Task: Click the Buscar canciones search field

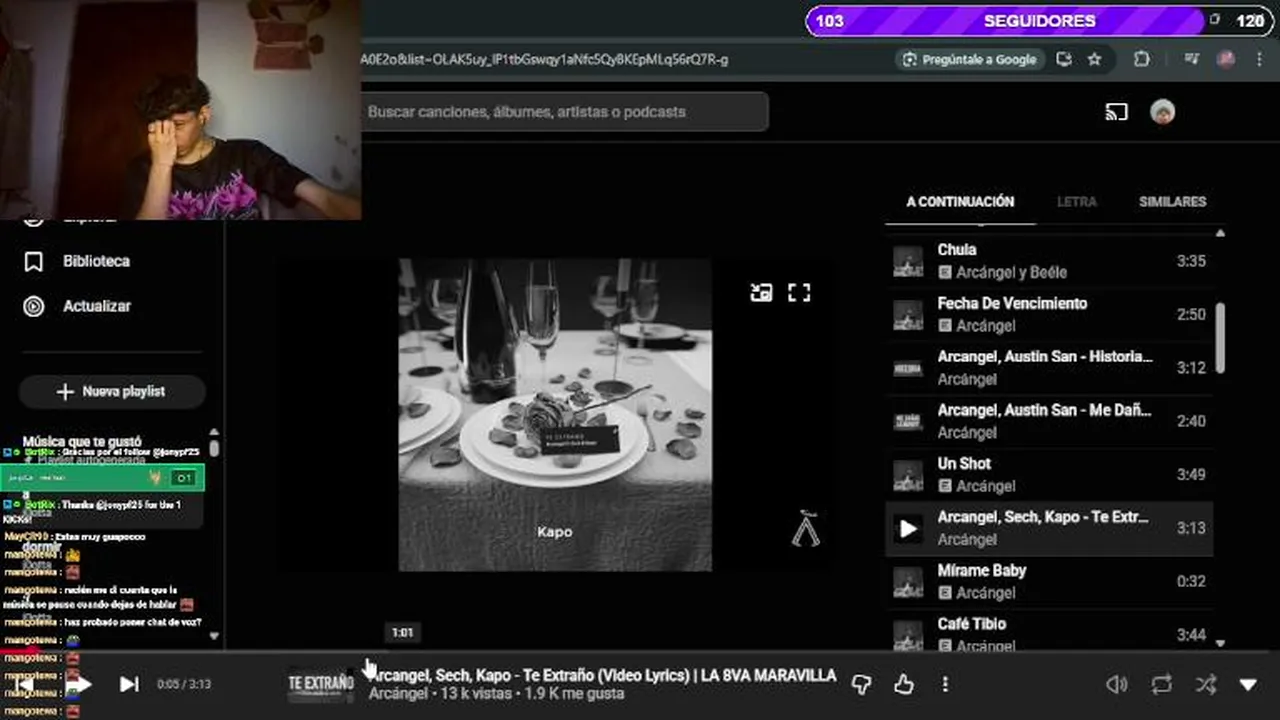Action: click(x=565, y=112)
